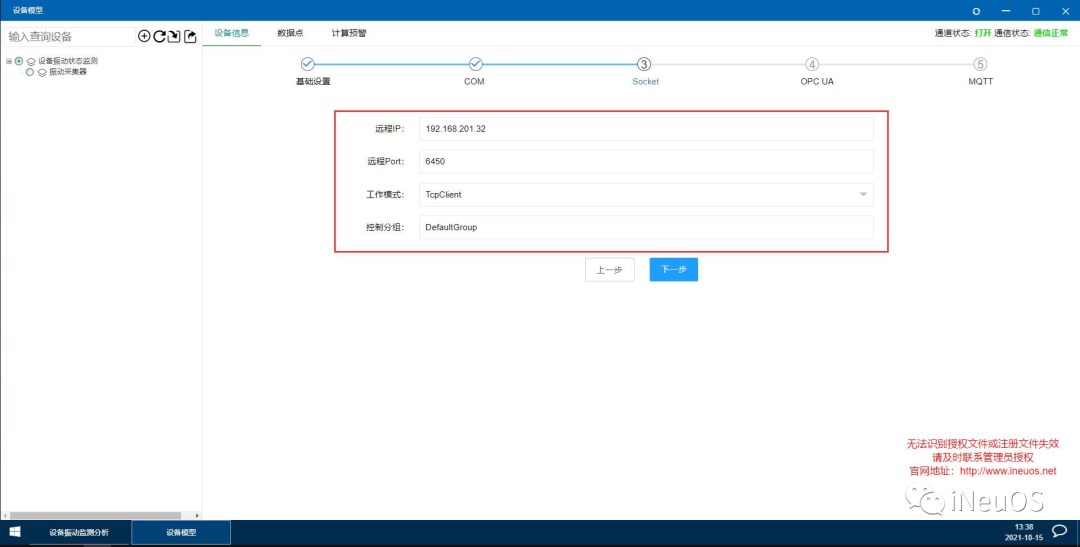
Task: Close the 设备模型 window
Action: (1065, 11)
